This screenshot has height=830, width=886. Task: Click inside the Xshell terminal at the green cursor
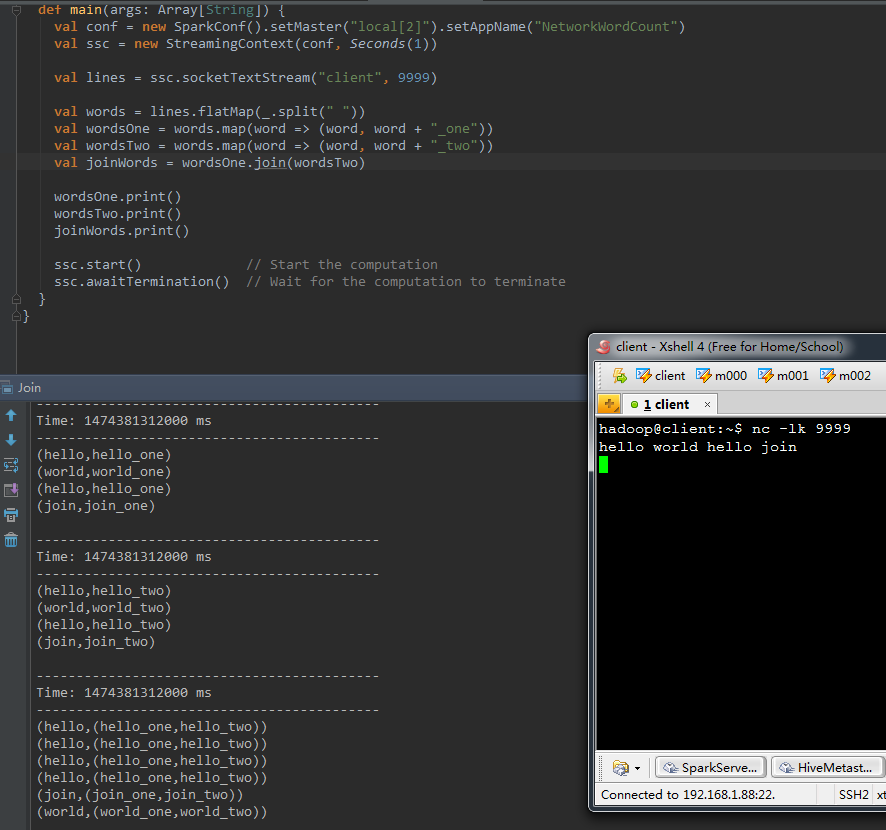pyautogui.click(x=603, y=464)
